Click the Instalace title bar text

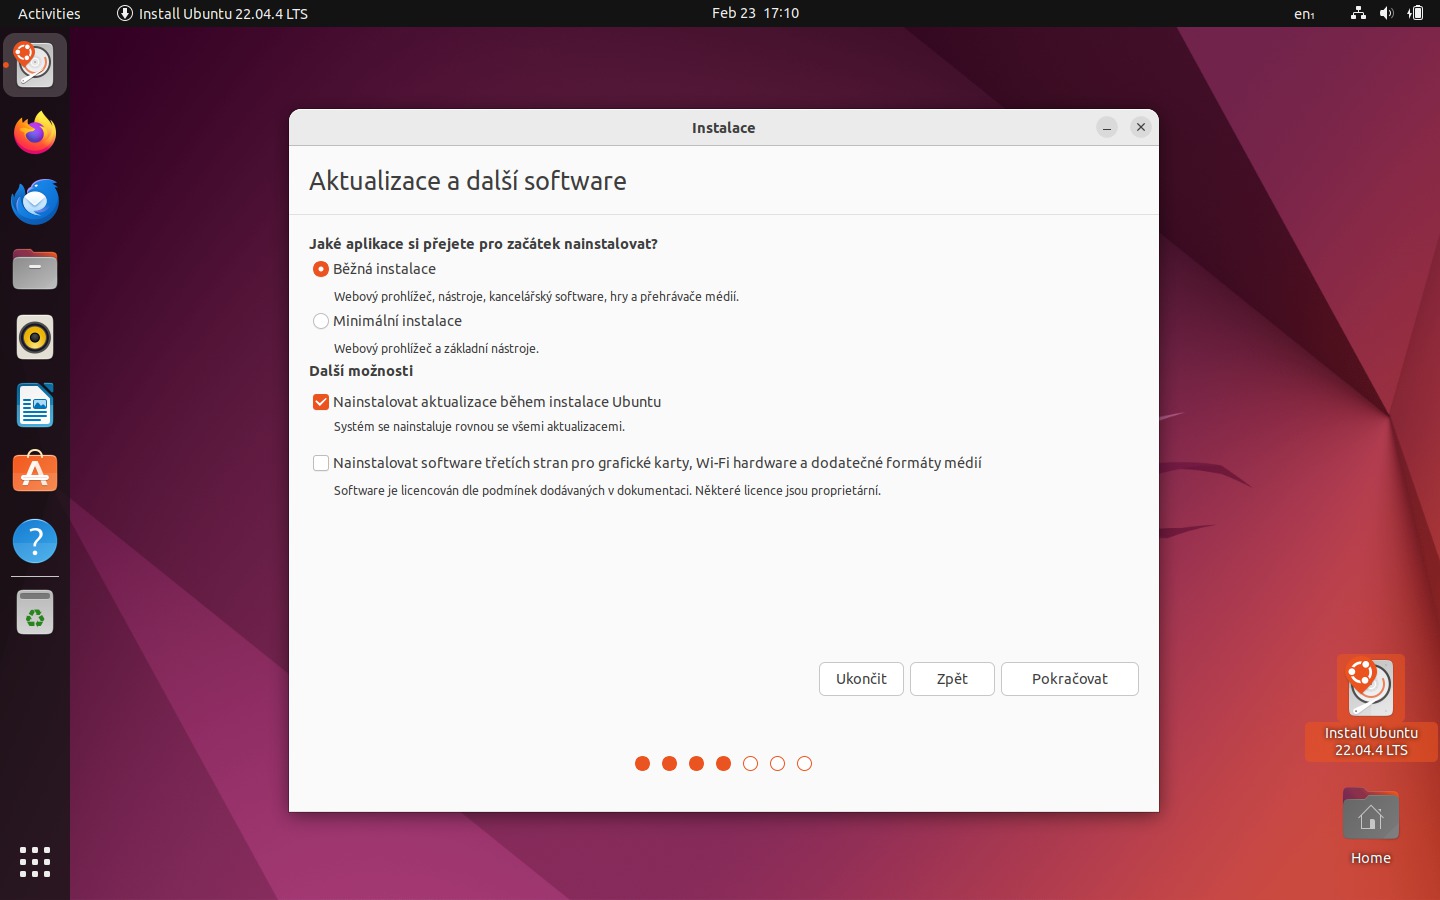click(724, 128)
